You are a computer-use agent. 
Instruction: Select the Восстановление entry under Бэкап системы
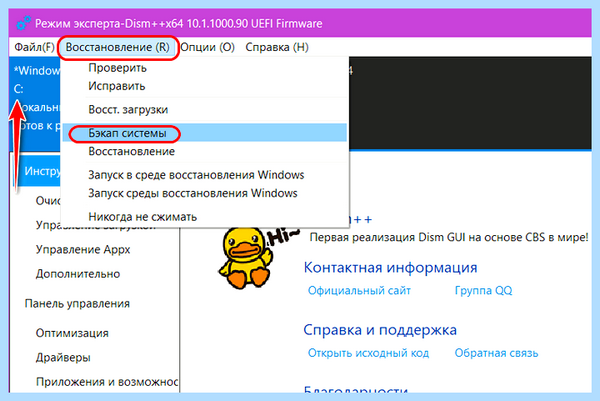[x=204, y=152]
